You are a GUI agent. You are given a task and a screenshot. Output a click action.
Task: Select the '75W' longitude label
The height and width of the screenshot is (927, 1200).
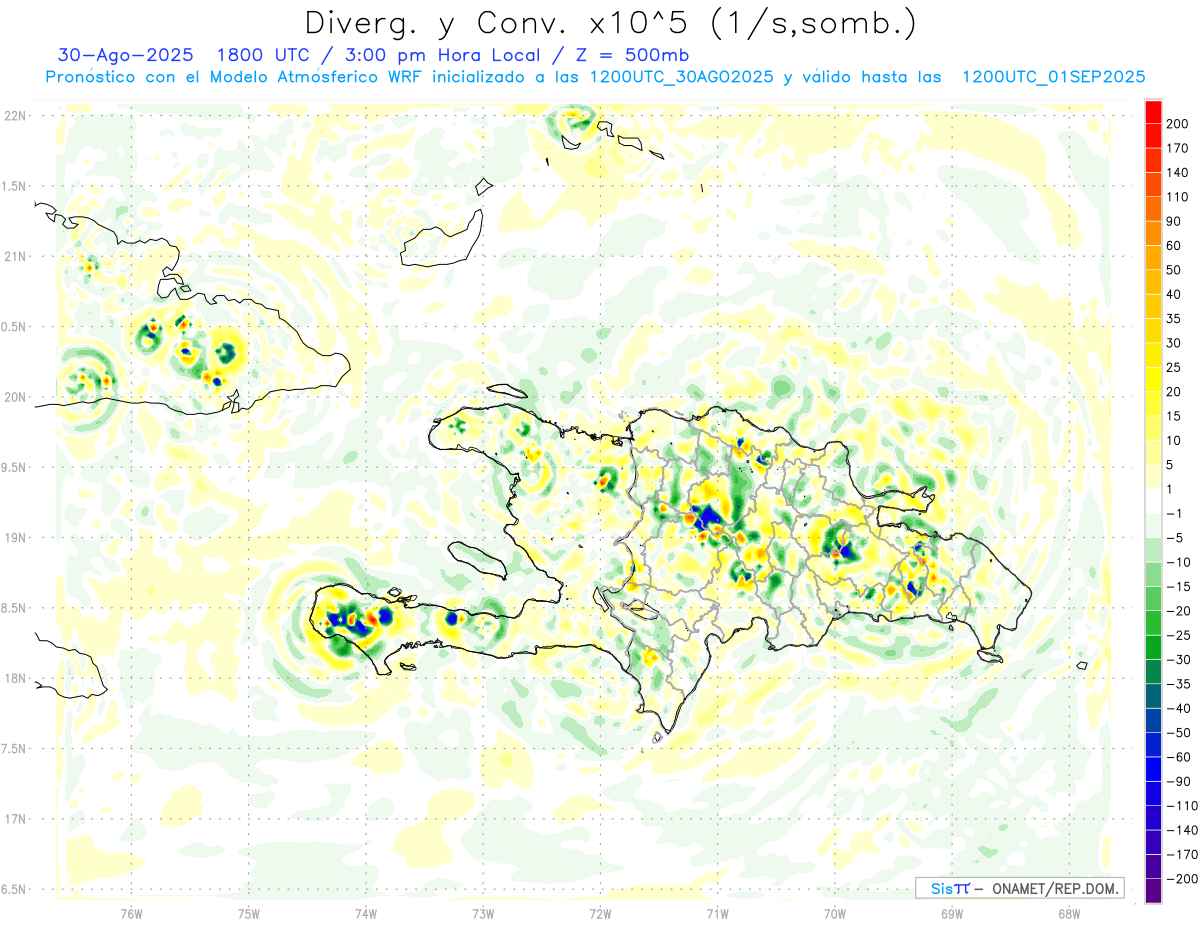[x=249, y=913]
